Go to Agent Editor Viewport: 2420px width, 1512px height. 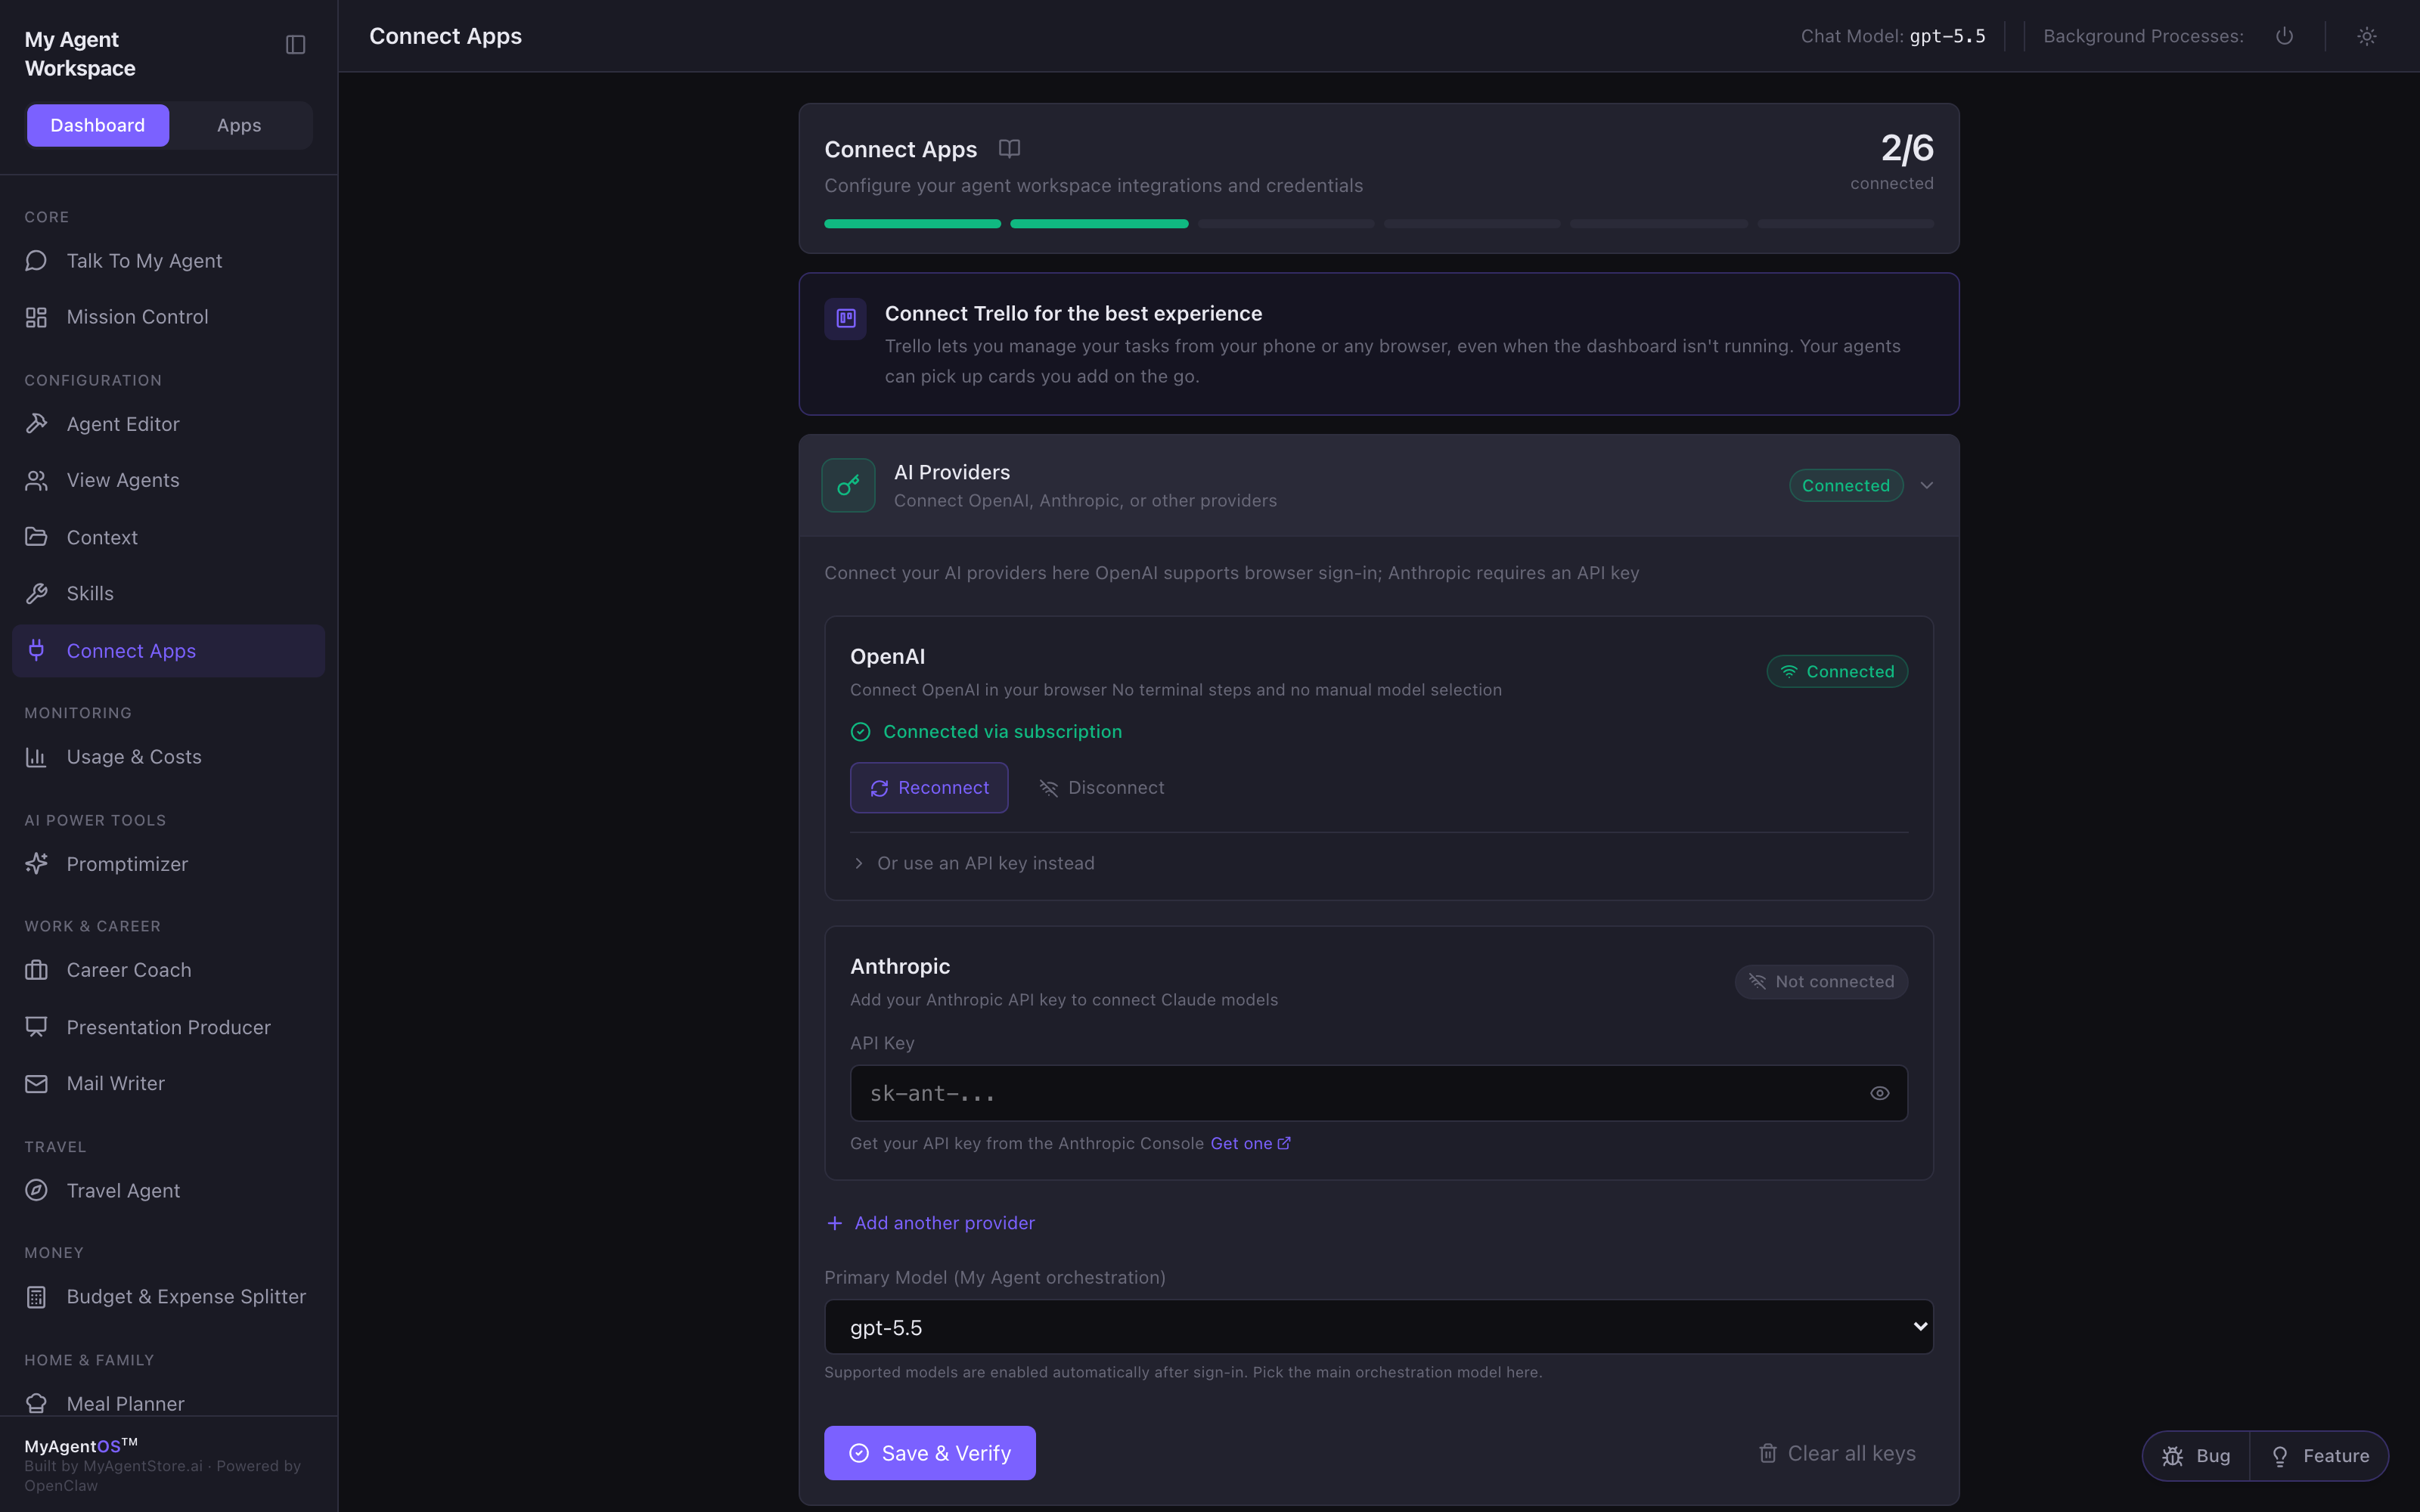[x=168, y=424]
